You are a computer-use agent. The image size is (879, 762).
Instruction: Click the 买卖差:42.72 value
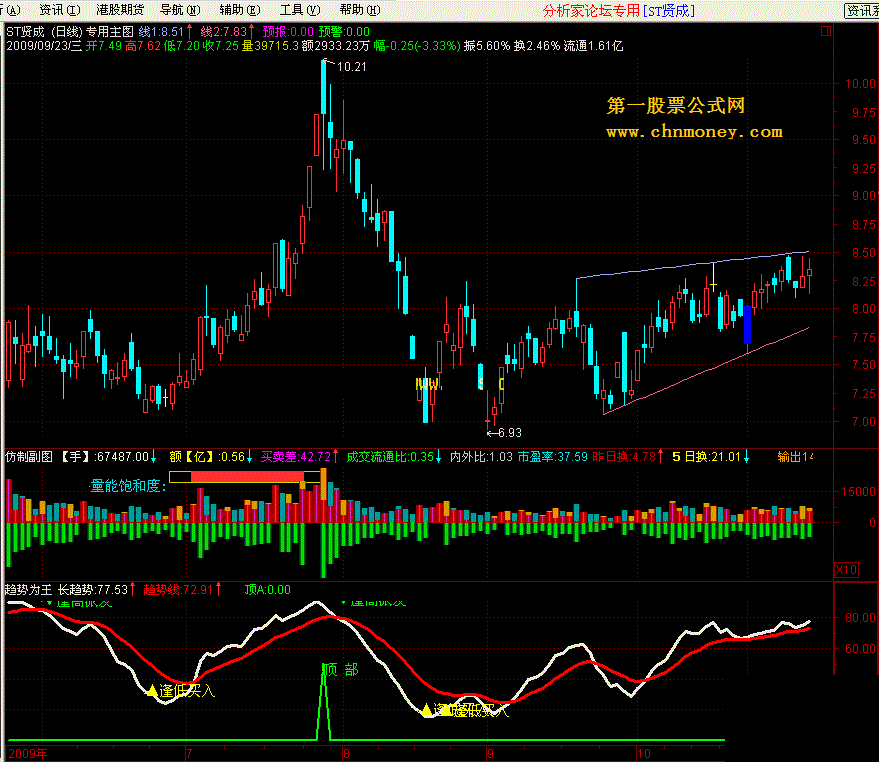coord(296,457)
